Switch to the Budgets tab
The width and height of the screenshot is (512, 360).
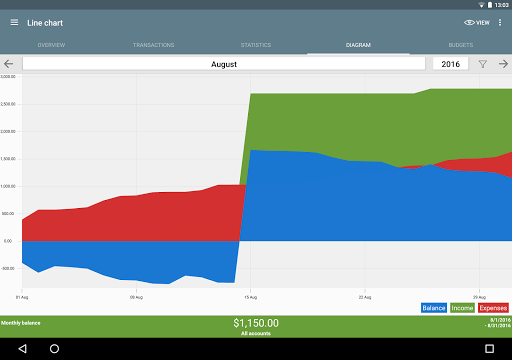tap(461, 45)
